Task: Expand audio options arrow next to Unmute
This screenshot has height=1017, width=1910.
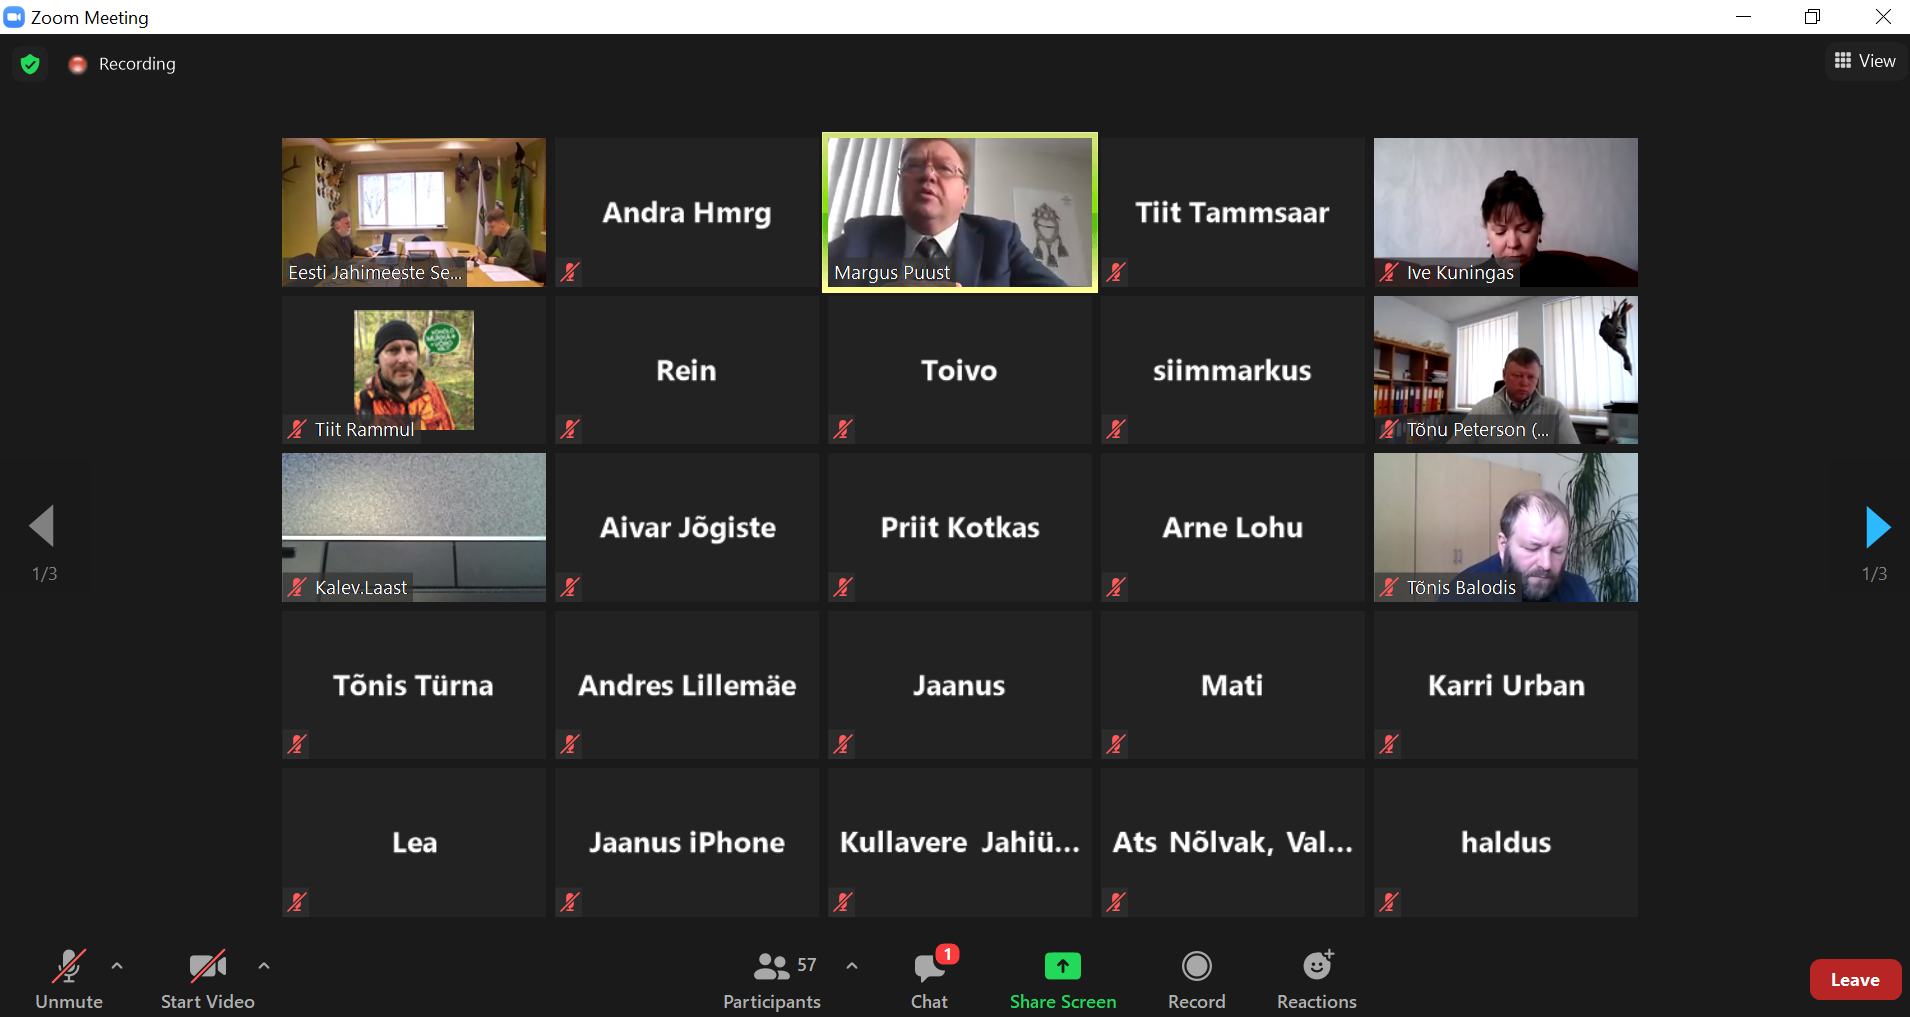Action: click(x=117, y=966)
